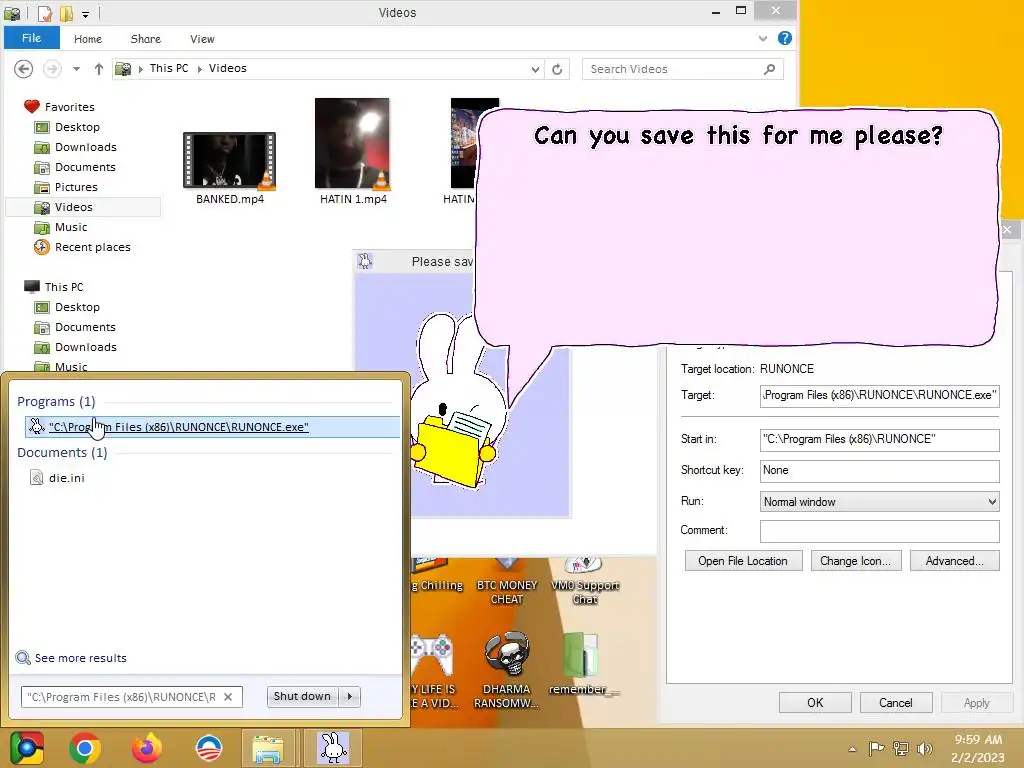
Task: Refresh the Videos folder
Action: point(557,69)
